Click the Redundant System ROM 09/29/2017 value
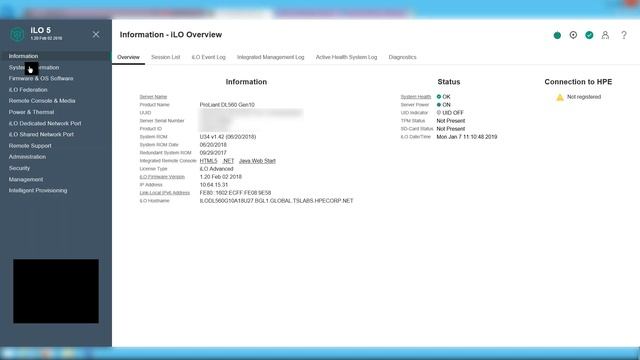 [x=213, y=153]
